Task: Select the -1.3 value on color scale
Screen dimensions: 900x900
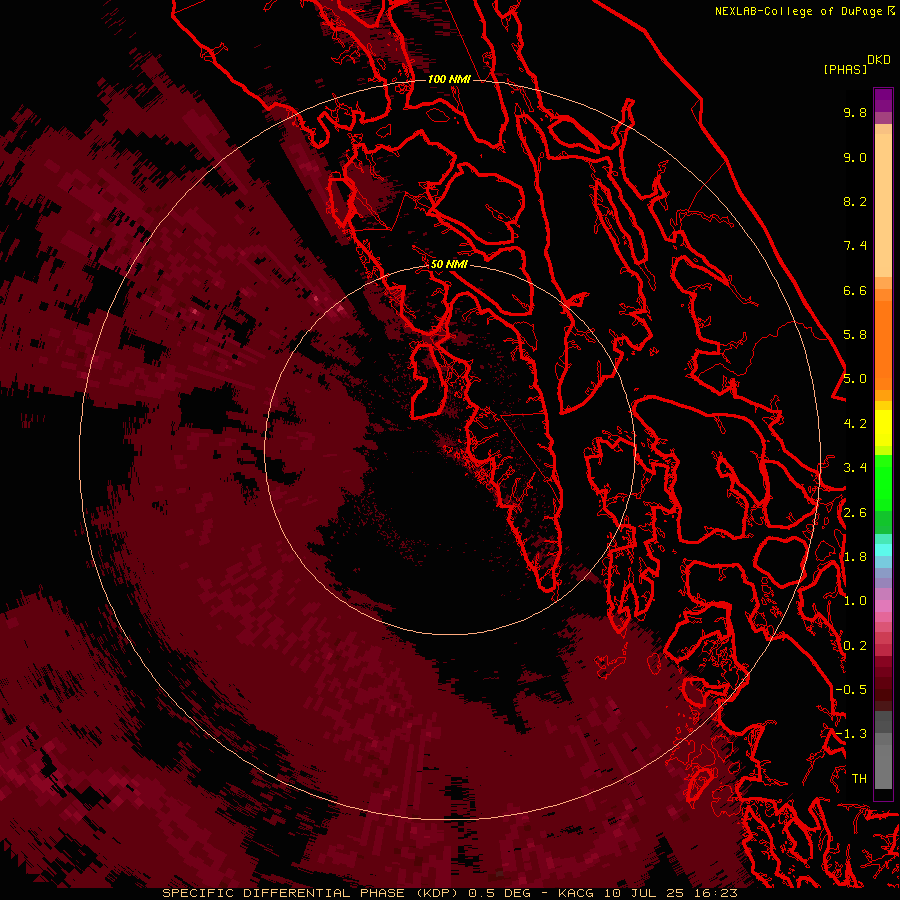Action: (851, 734)
